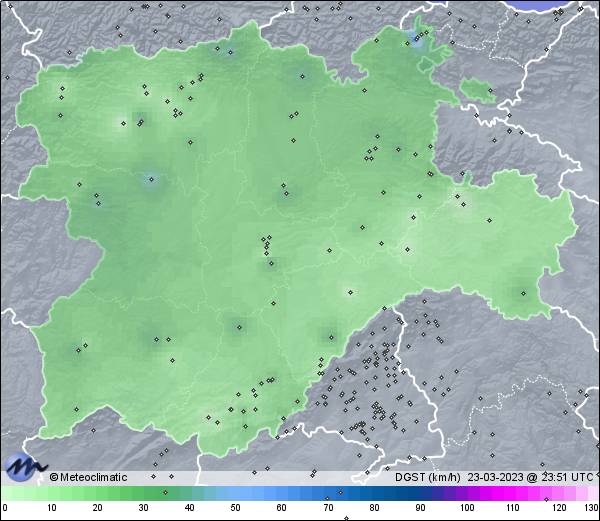Click the scale value 0

[5, 508]
